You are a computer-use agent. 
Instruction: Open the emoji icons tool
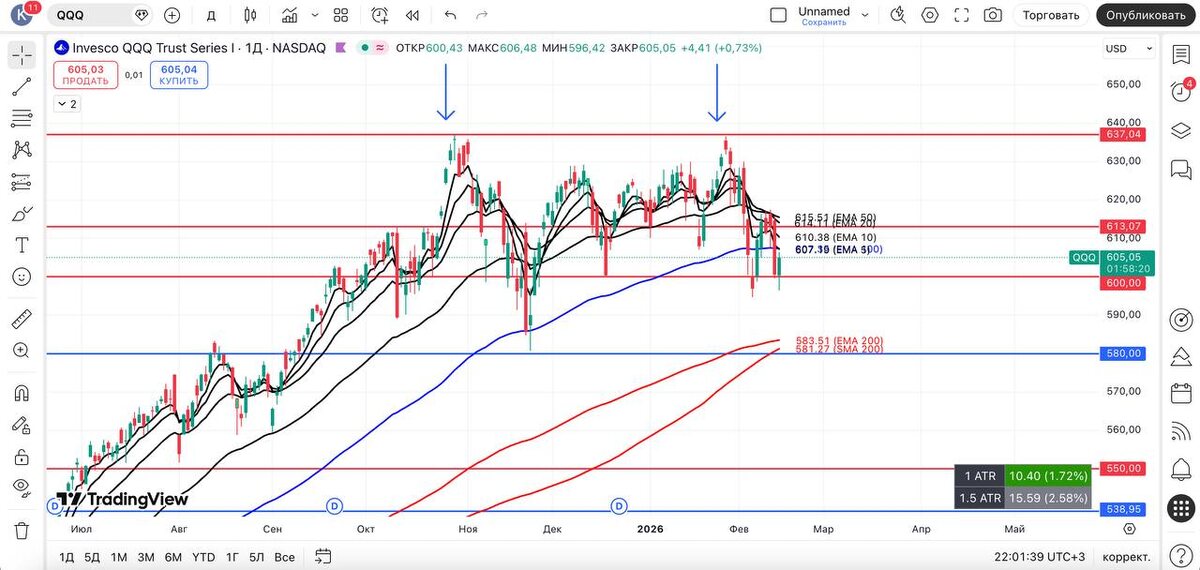tap(21, 276)
